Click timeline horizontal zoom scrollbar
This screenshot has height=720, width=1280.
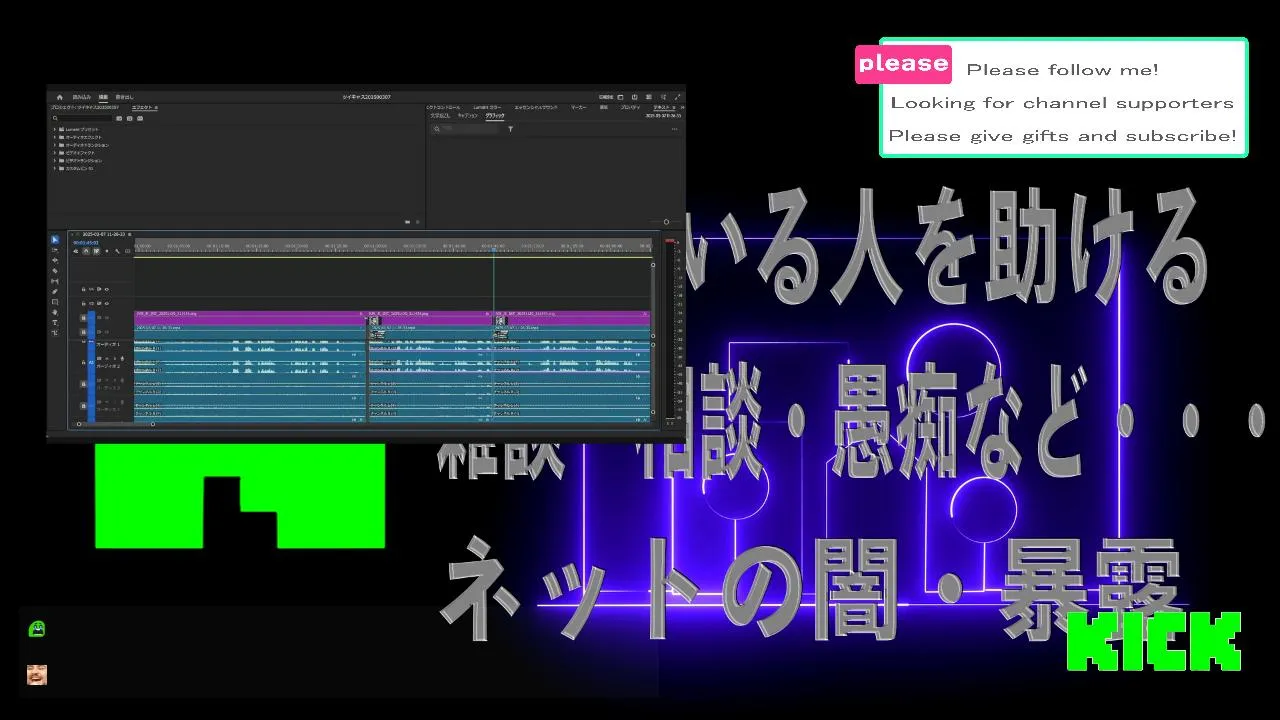[x=116, y=424]
